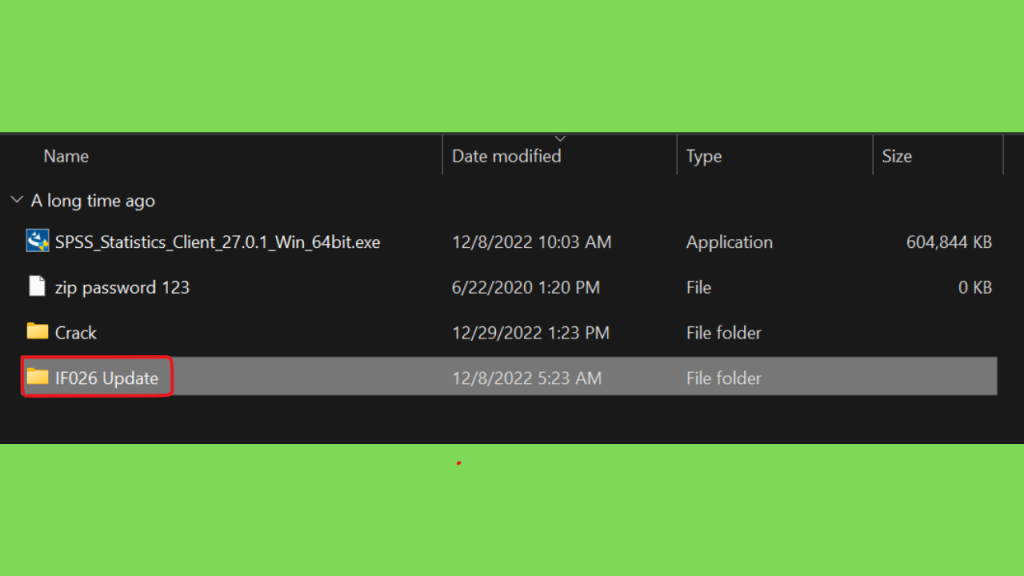Image resolution: width=1024 pixels, height=576 pixels.
Task: Select the IF026 Update folder name
Action: [106, 378]
